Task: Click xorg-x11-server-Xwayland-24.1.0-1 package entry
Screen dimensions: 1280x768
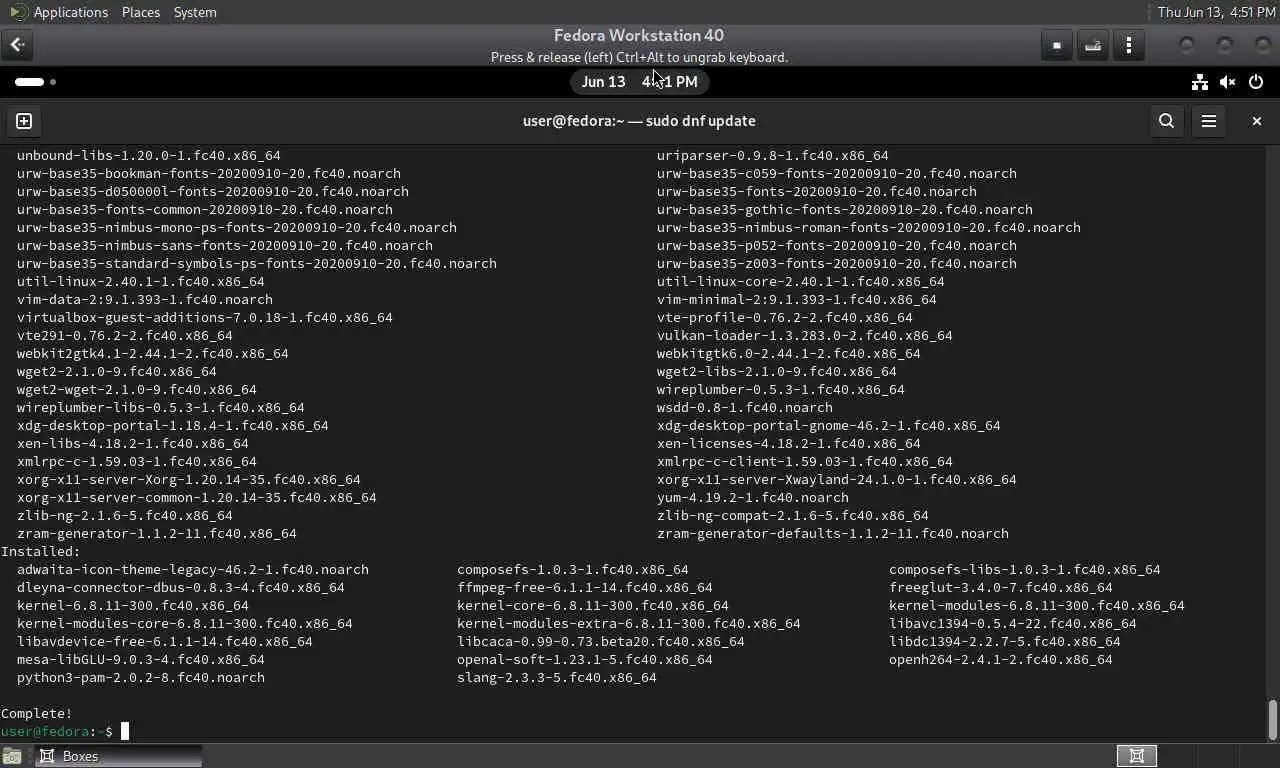Action: [x=837, y=479]
